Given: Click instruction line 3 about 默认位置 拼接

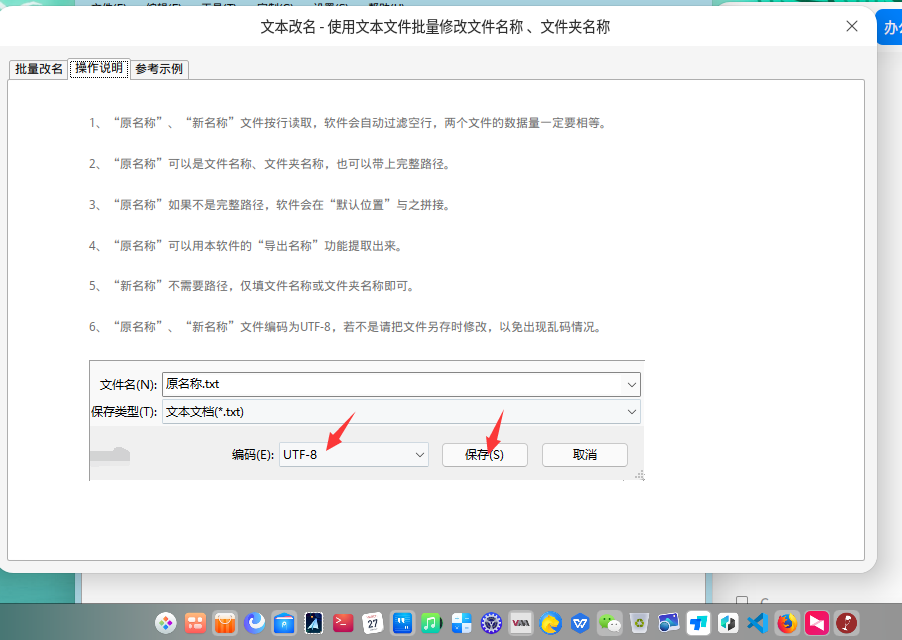Looking at the screenshot, I should [270, 205].
